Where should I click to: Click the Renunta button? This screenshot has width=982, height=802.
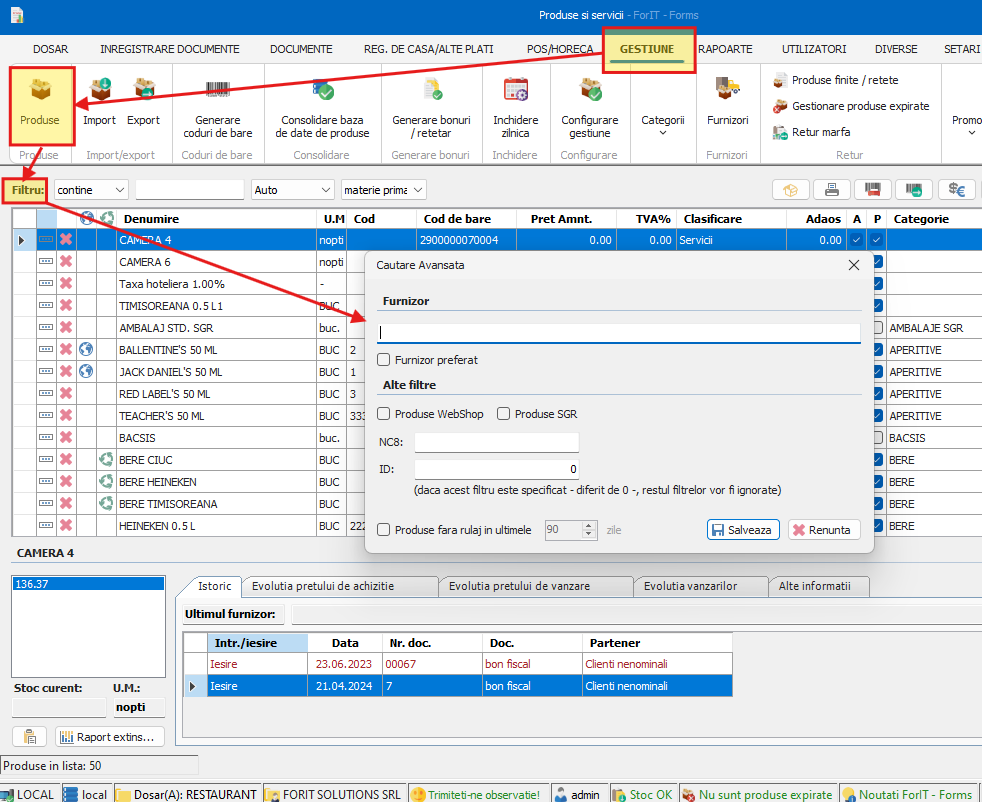tap(824, 530)
